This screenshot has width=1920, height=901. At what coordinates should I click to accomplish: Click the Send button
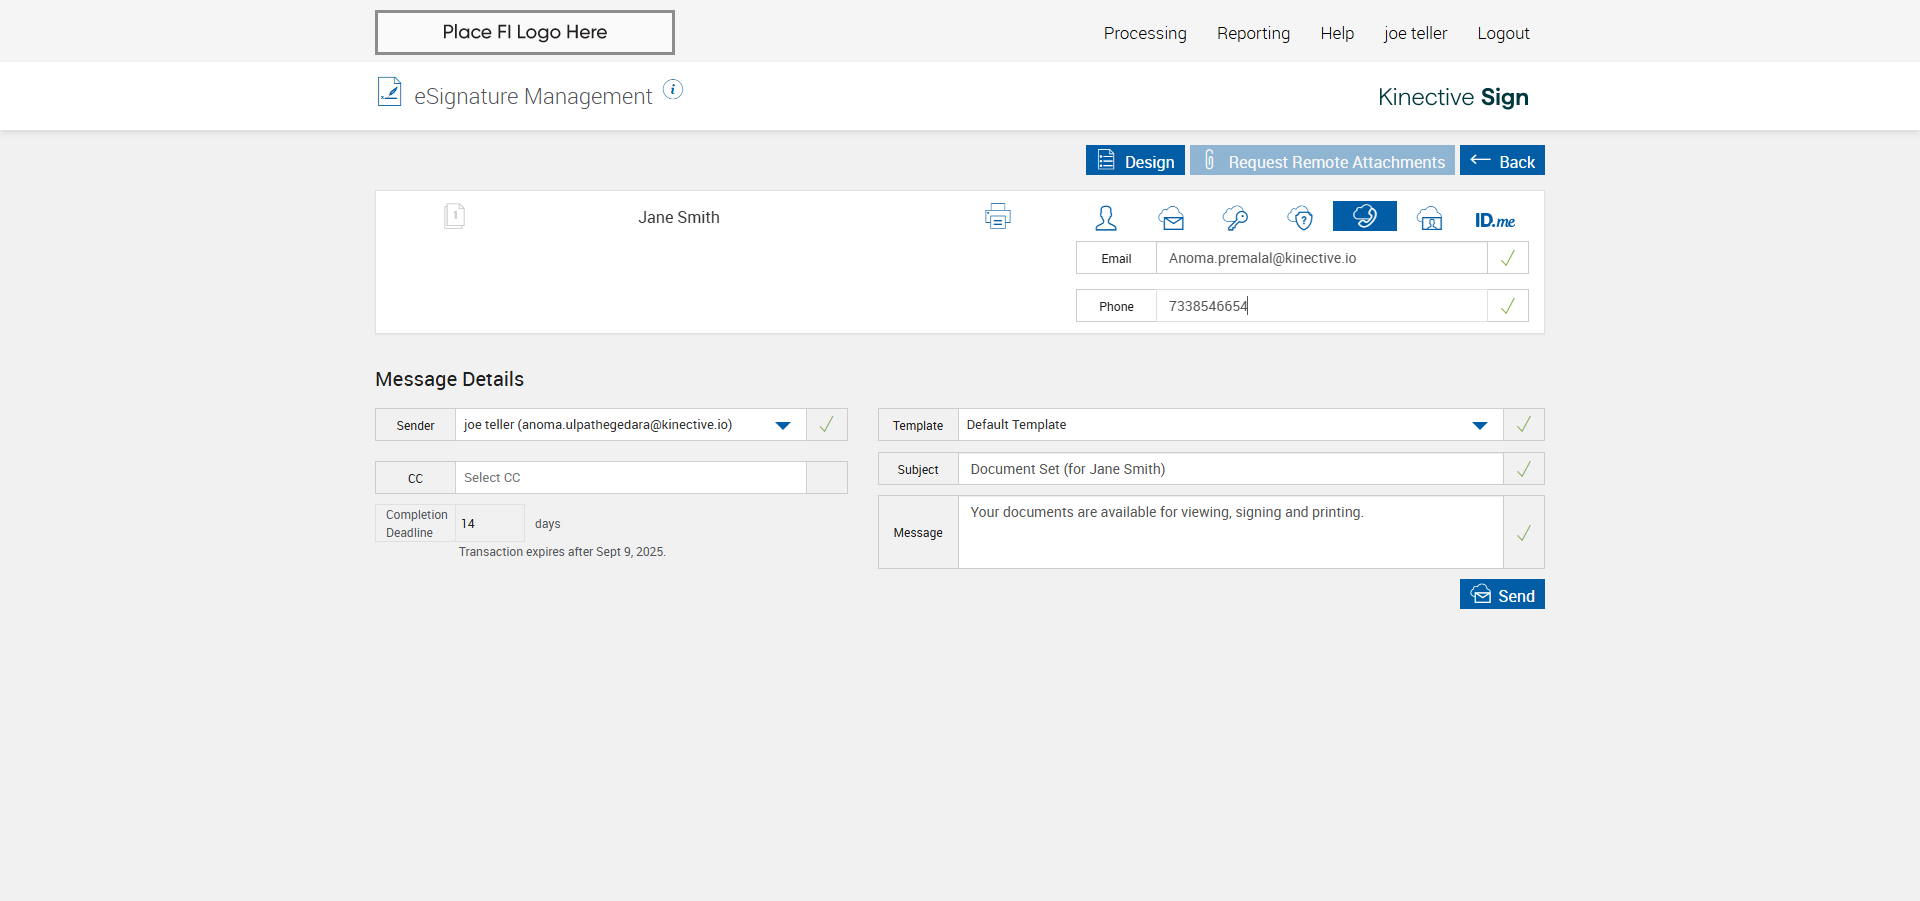tap(1502, 595)
